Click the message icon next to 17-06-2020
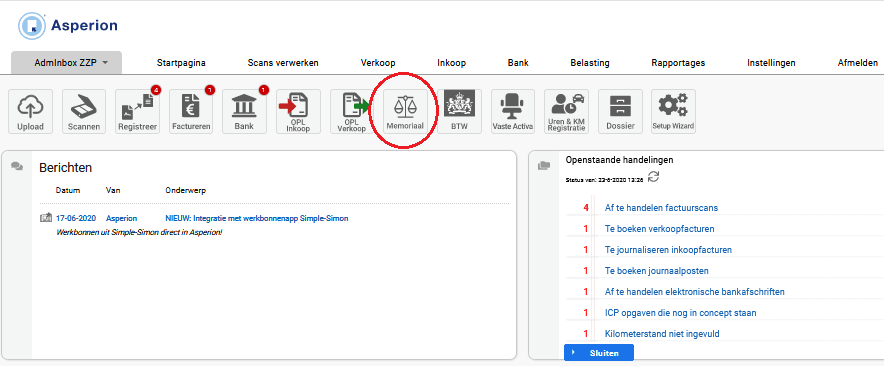The image size is (884, 366). (x=46, y=218)
